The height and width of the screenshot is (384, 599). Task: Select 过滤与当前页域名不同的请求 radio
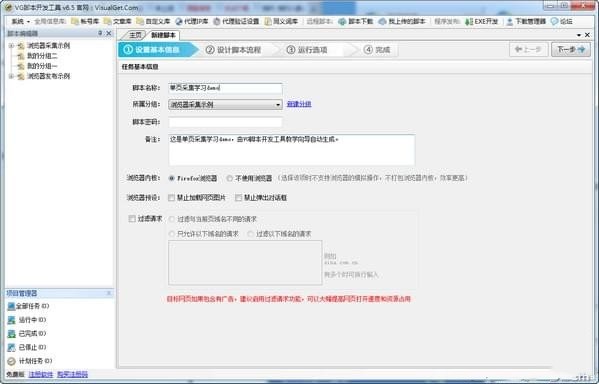[172, 219]
